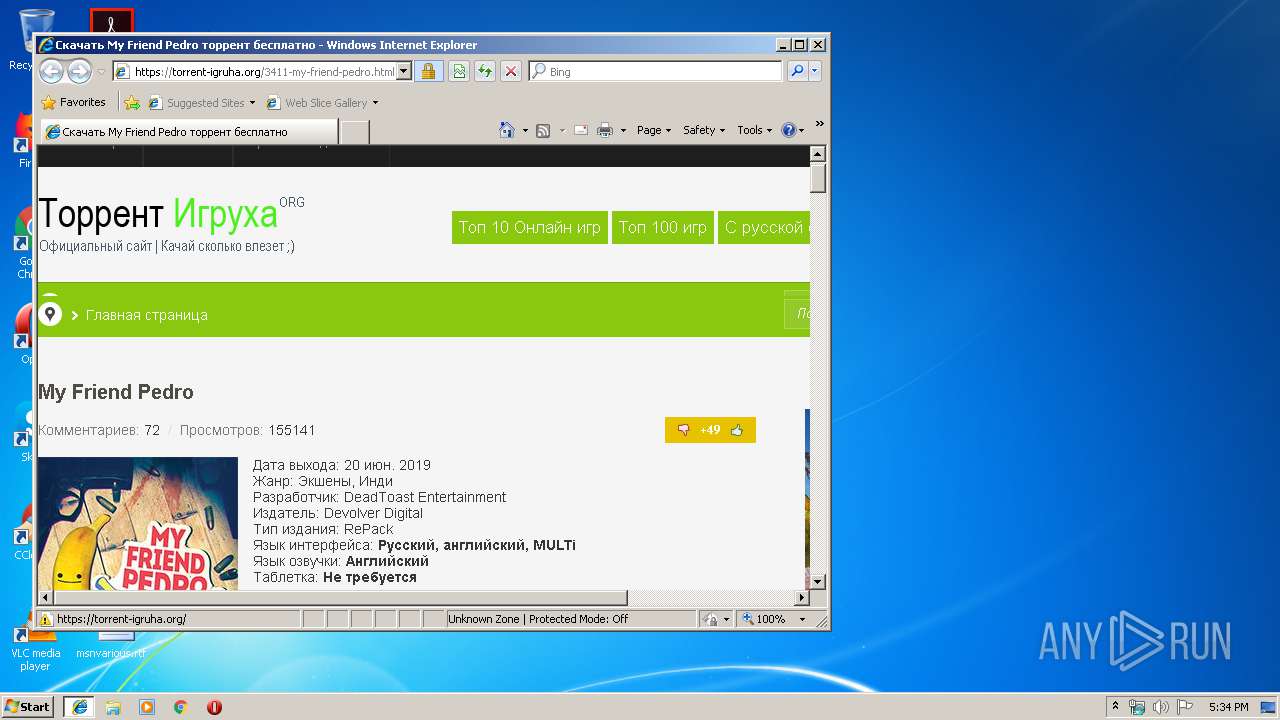Viewport: 1280px width, 720px height.
Task: Click the search magnifier button
Action: coord(797,71)
